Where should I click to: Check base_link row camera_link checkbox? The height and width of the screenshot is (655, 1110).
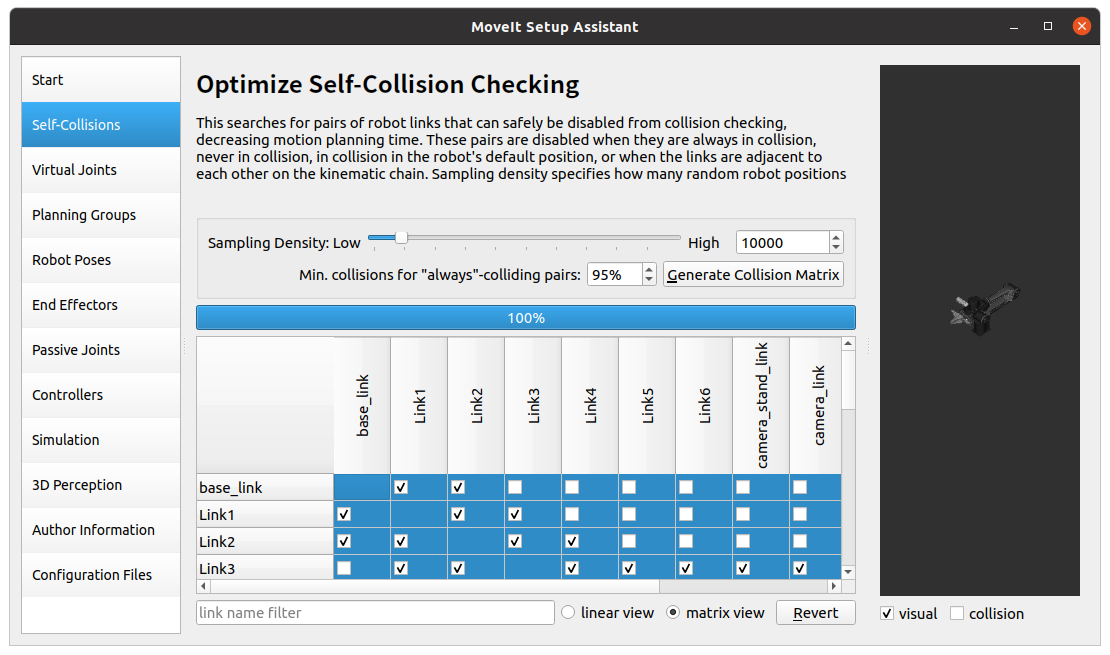(x=800, y=487)
